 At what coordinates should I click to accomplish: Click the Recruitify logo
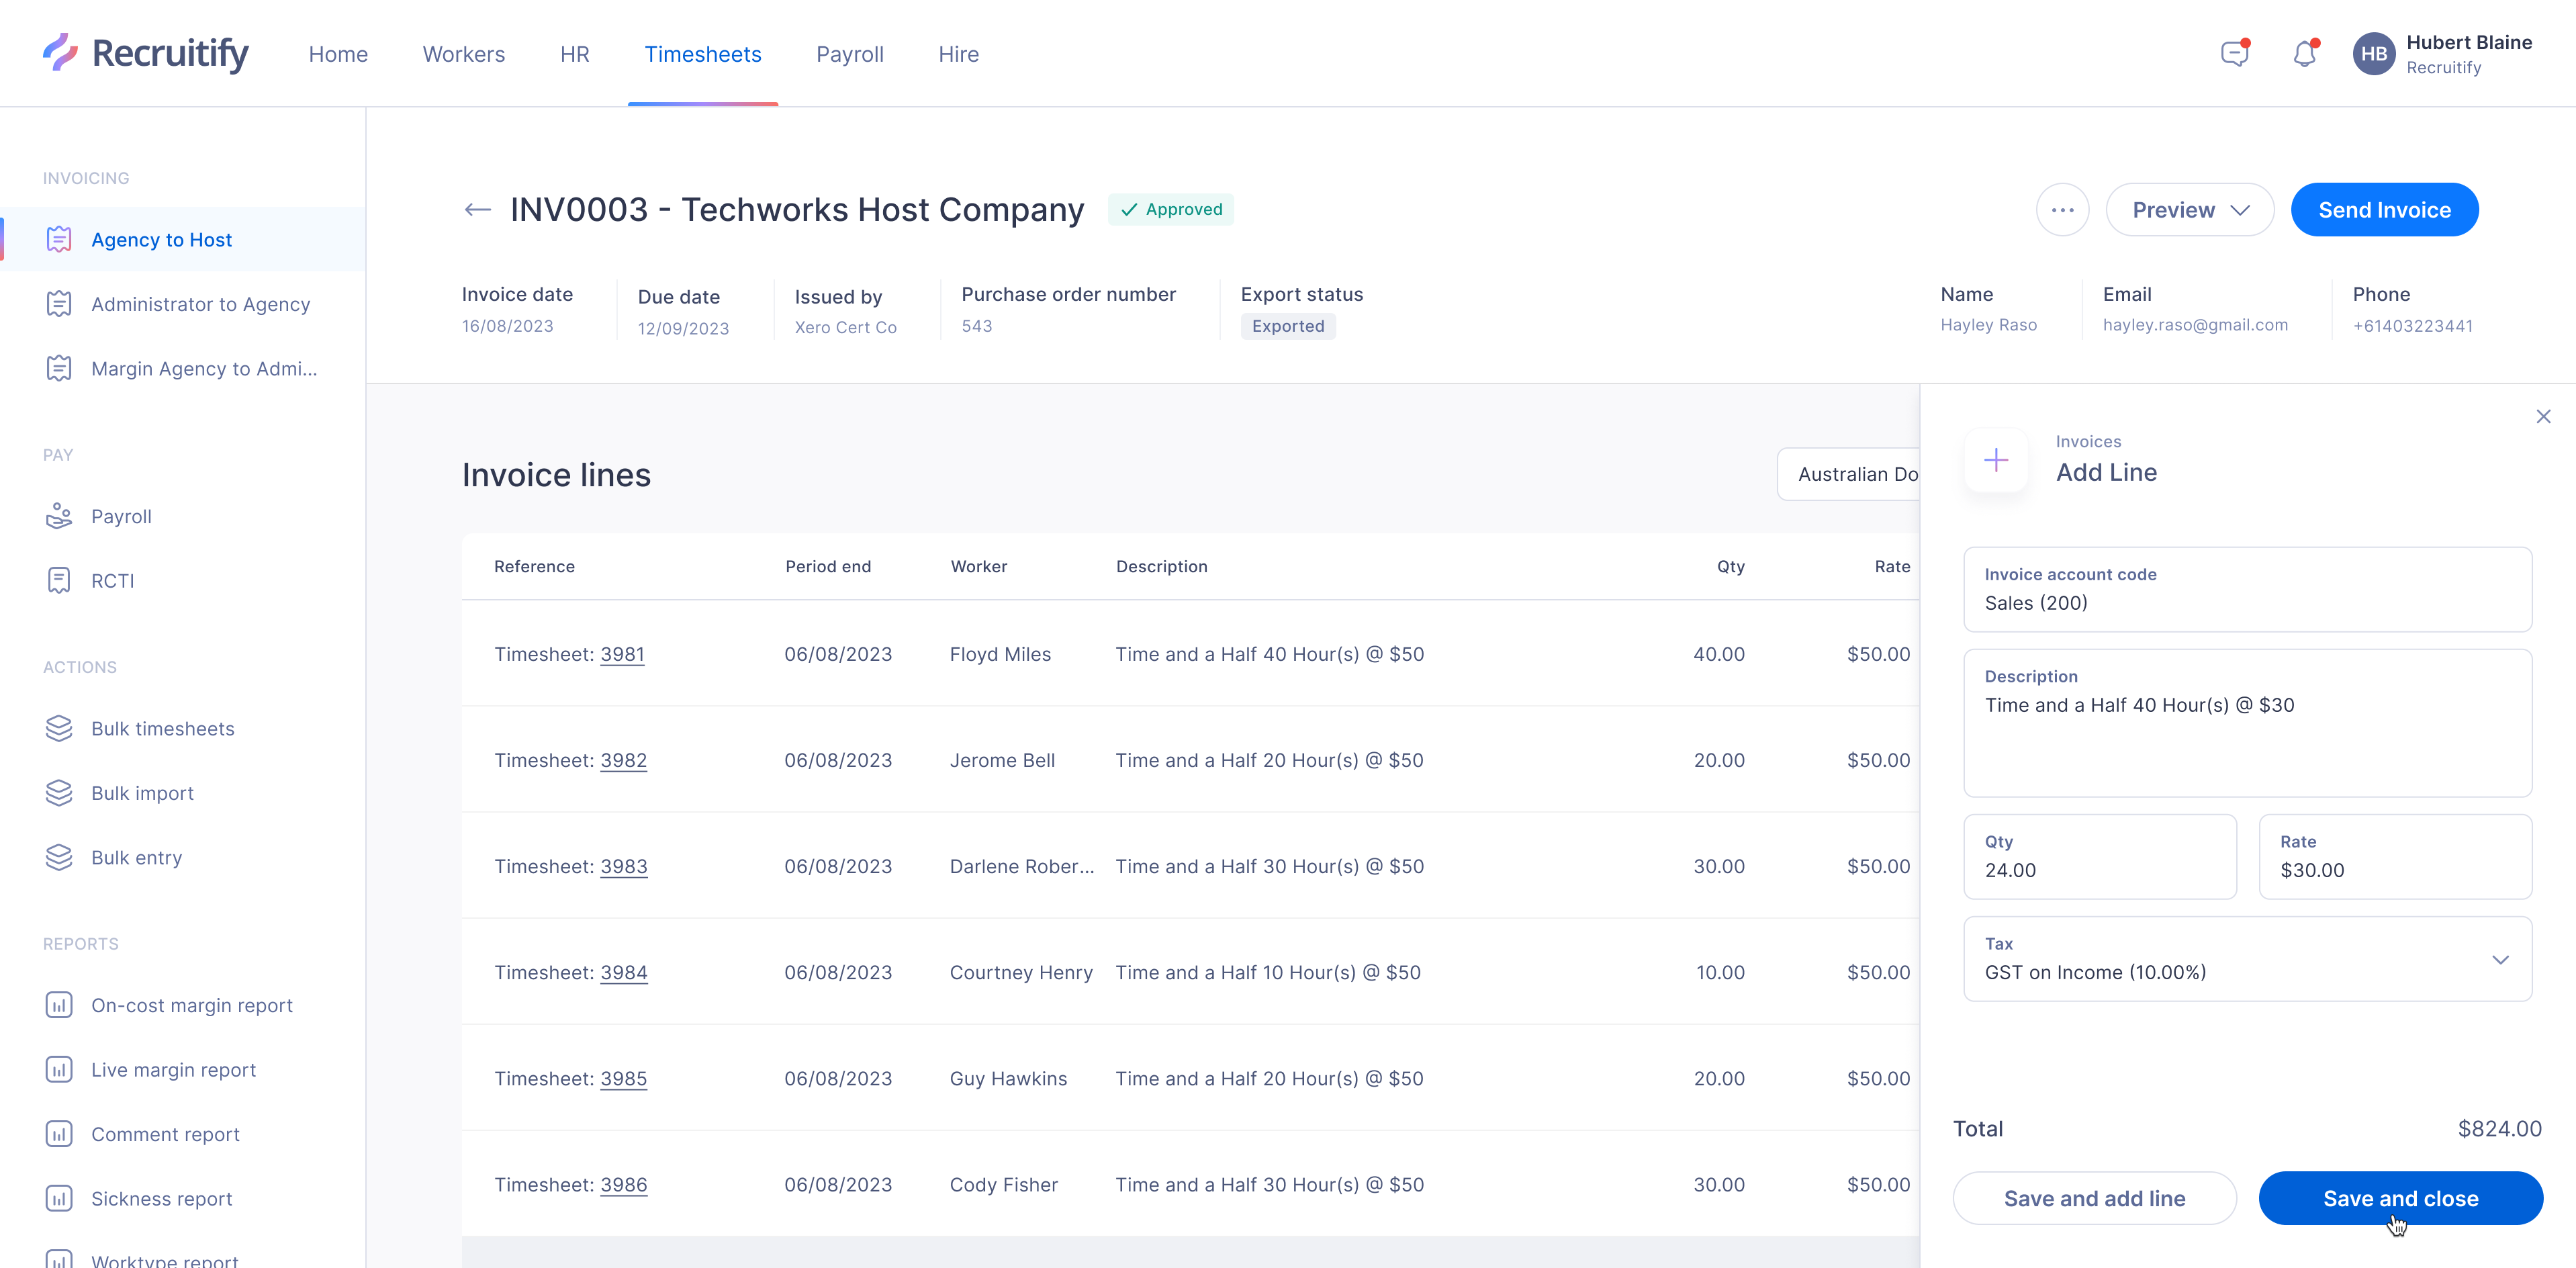(x=146, y=53)
